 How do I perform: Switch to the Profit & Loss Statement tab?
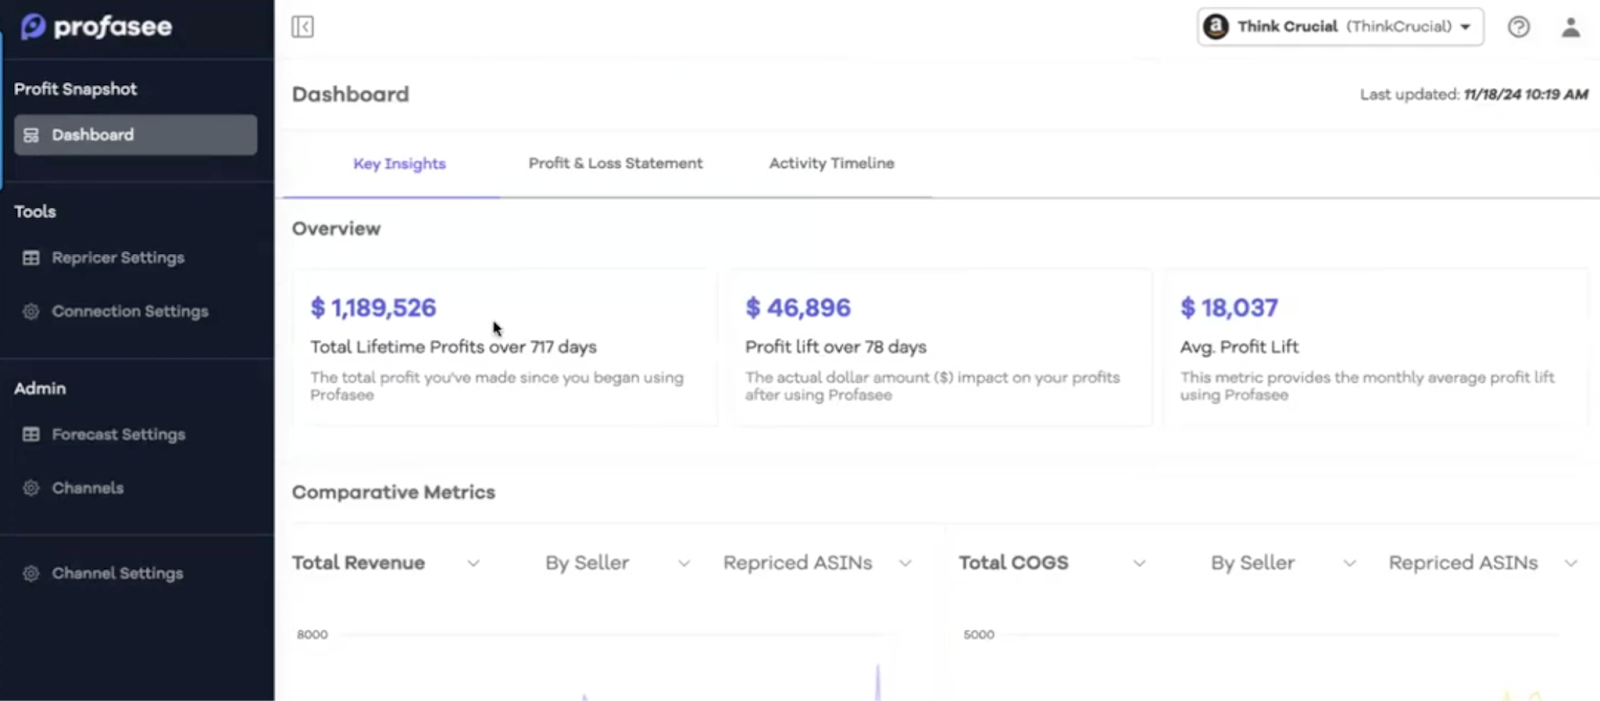(x=615, y=164)
